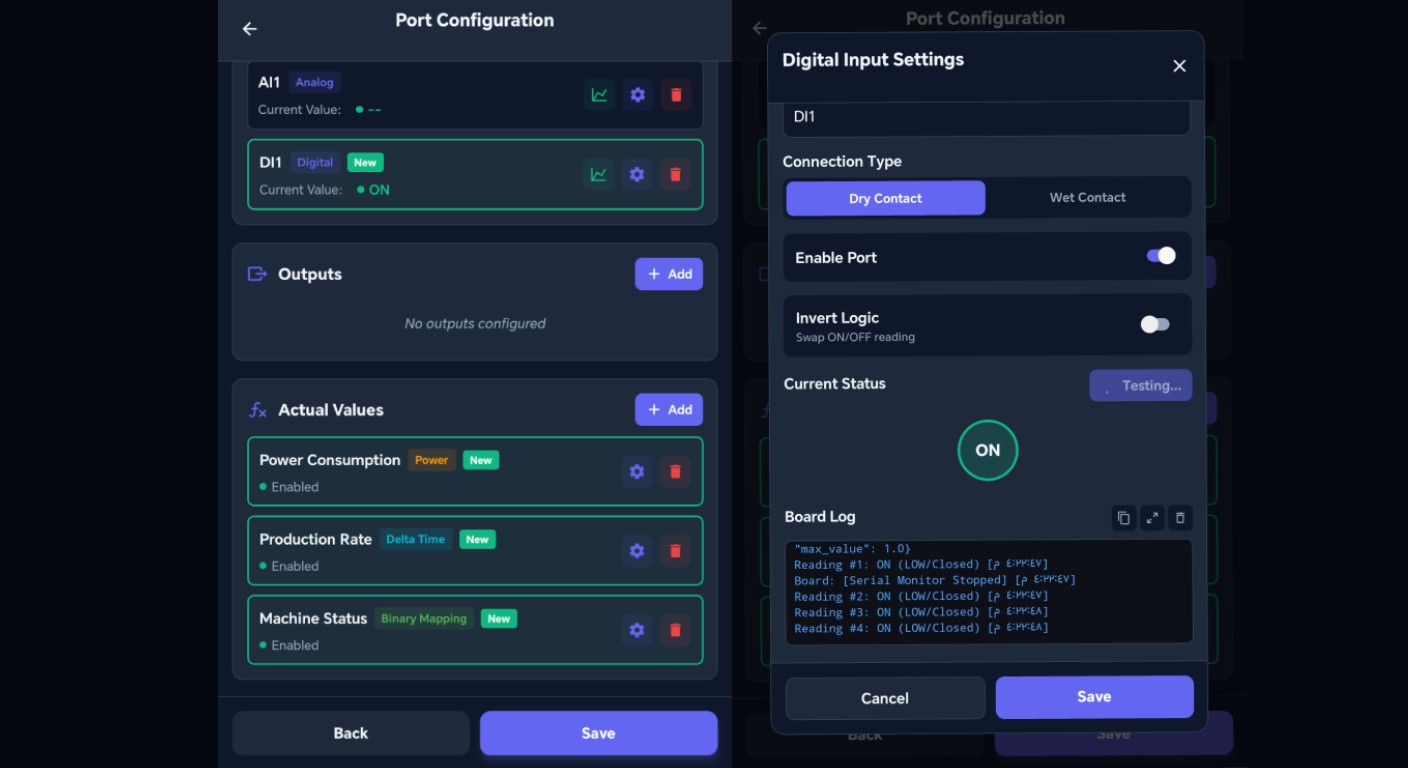Viewport: 1408px width, 768px height.
Task: Open chart view for DI1 port
Action: (x=598, y=174)
